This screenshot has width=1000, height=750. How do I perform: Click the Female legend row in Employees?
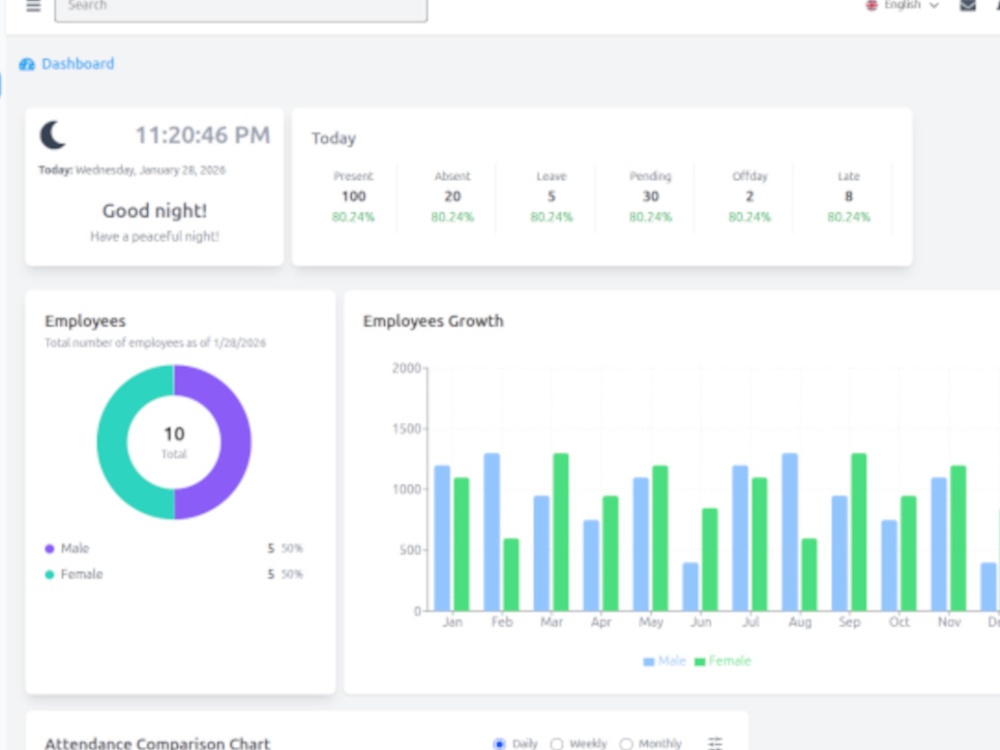point(173,574)
